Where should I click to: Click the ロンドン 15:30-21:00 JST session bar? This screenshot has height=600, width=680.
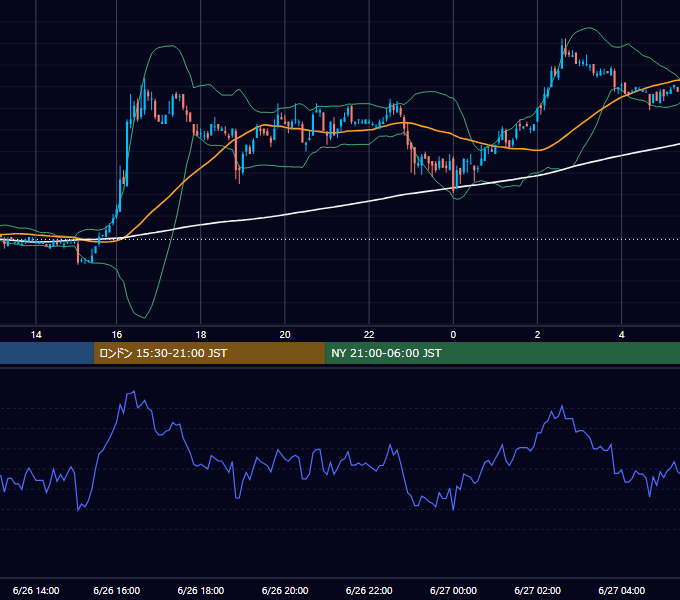pos(209,353)
